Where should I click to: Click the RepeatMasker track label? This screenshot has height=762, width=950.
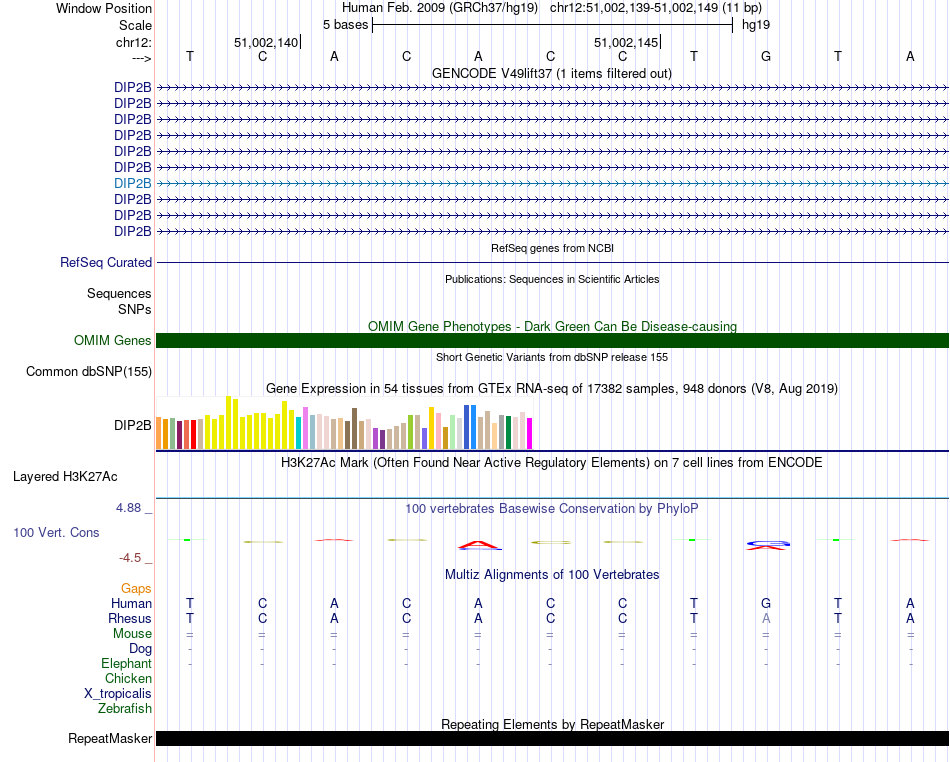point(110,738)
